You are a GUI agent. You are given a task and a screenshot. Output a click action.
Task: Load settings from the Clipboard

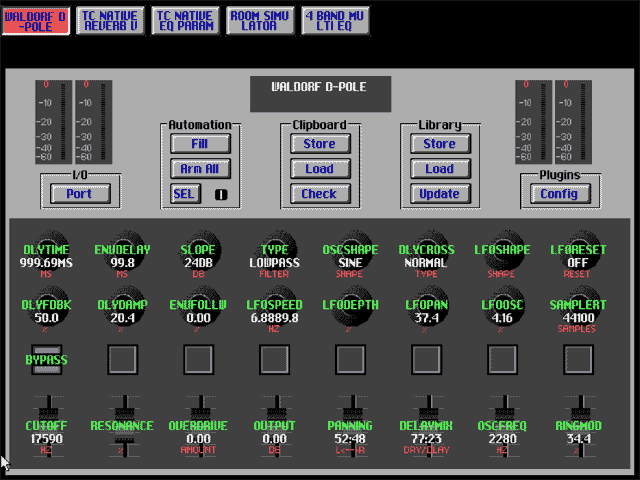tap(320, 169)
